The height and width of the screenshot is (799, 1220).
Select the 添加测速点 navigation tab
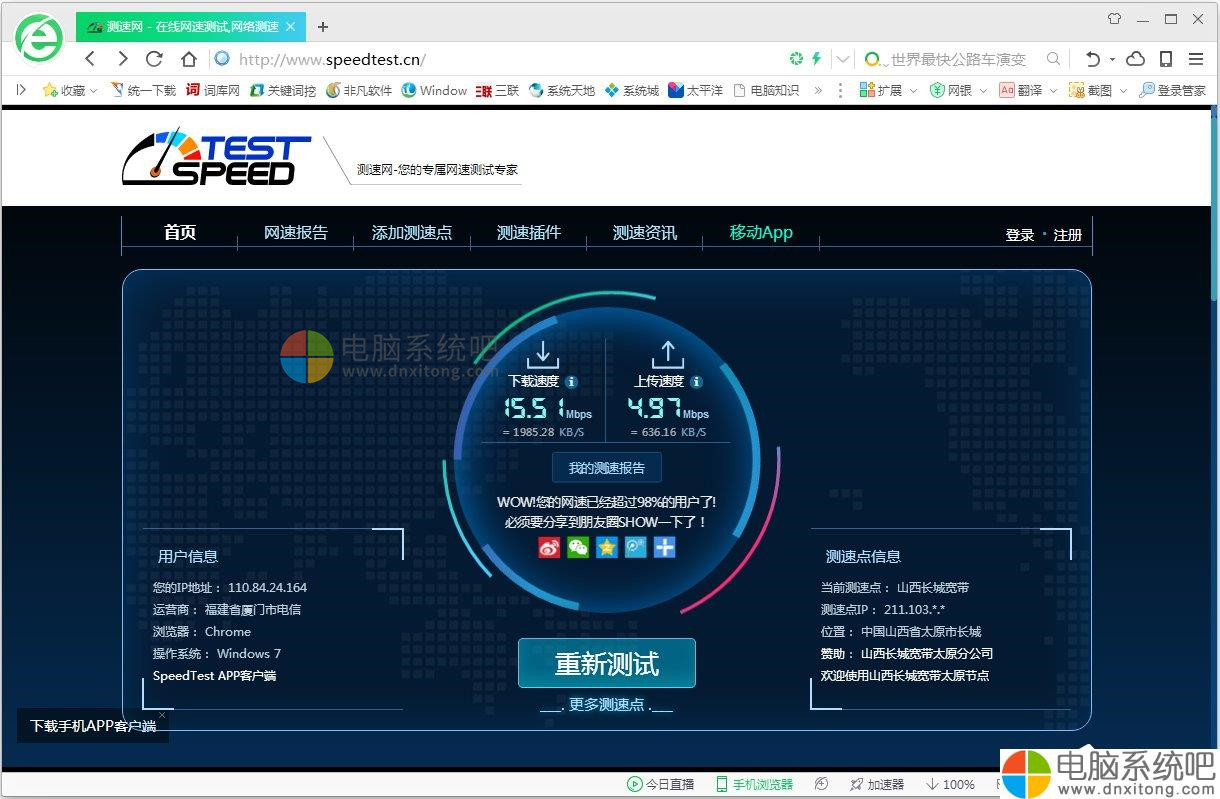(412, 232)
